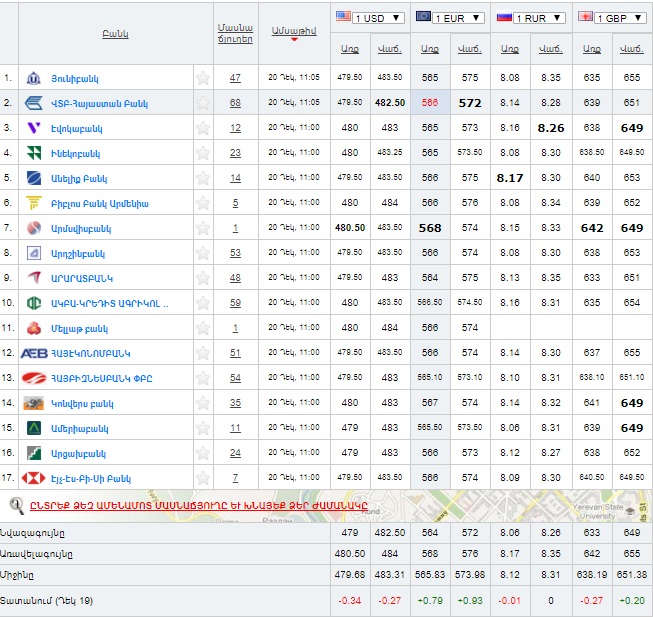653x617 pixels.
Task: Click the Converse Bank logo icon
Action: [34, 403]
